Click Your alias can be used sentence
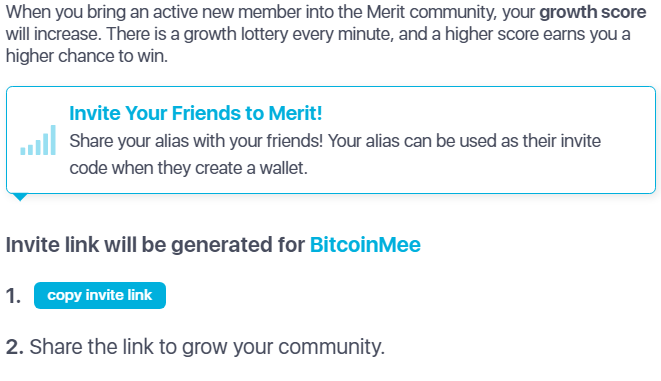Screen dimensions: 661x381 [x=464, y=141]
